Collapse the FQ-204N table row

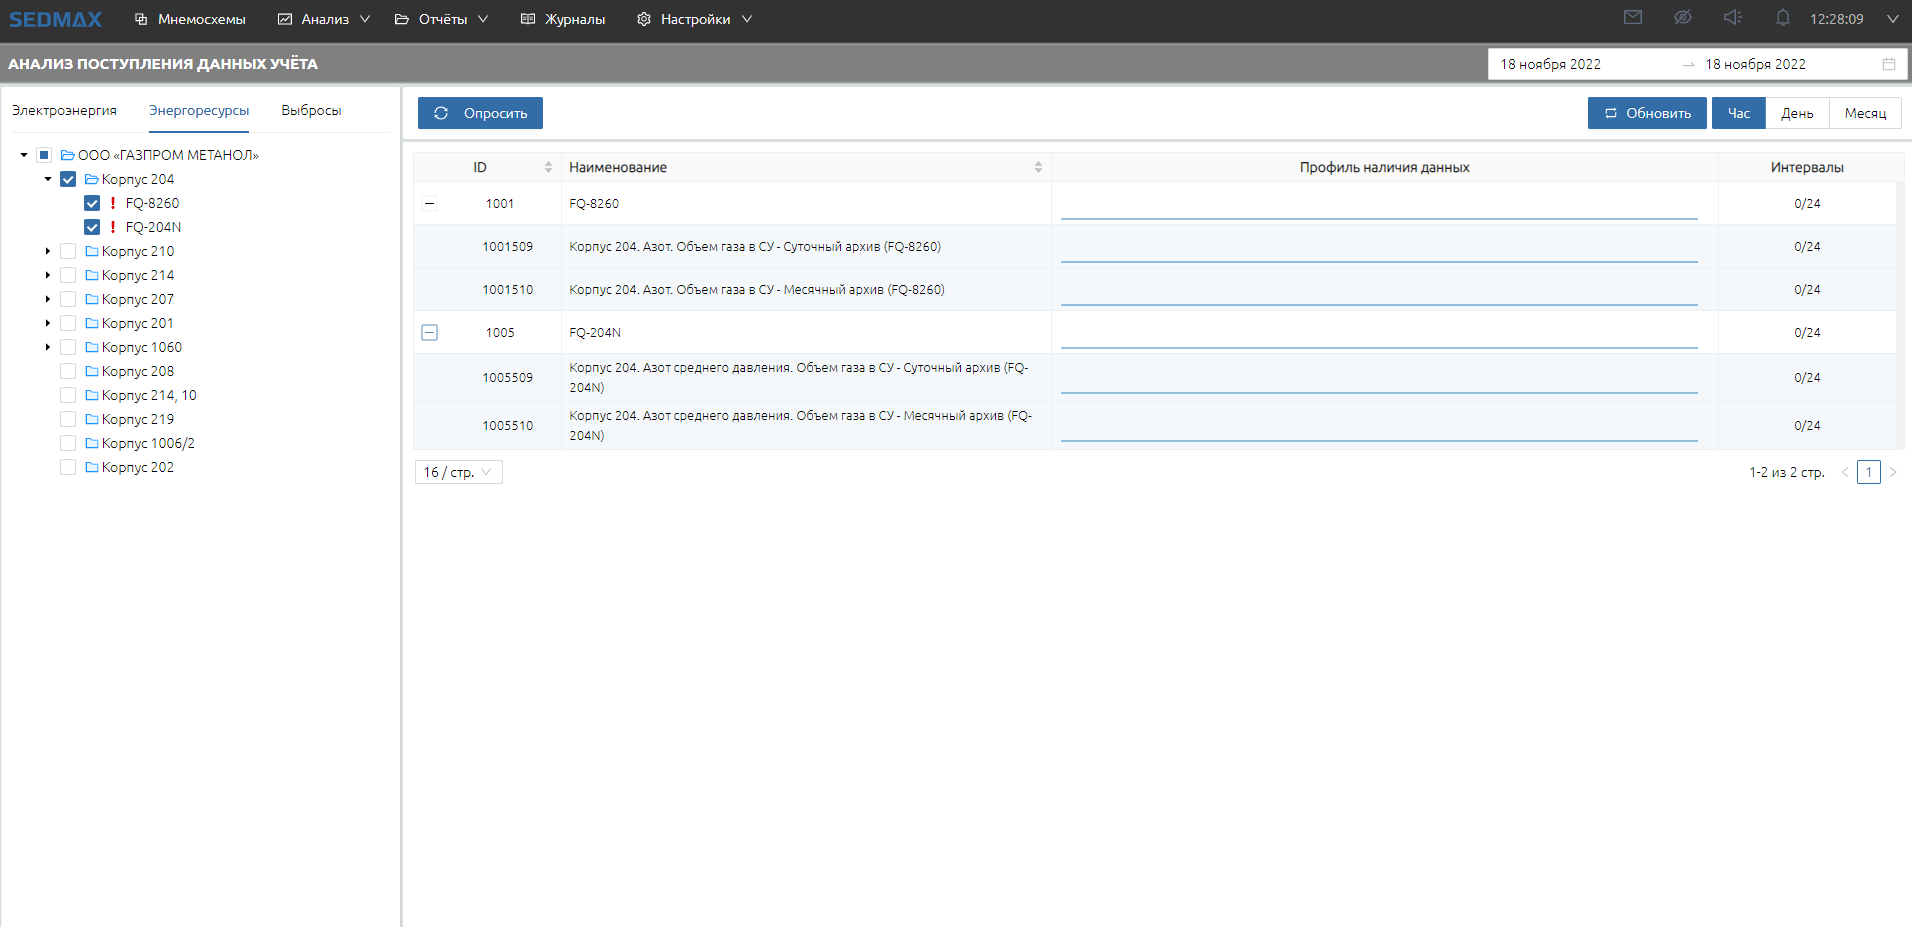[430, 332]
